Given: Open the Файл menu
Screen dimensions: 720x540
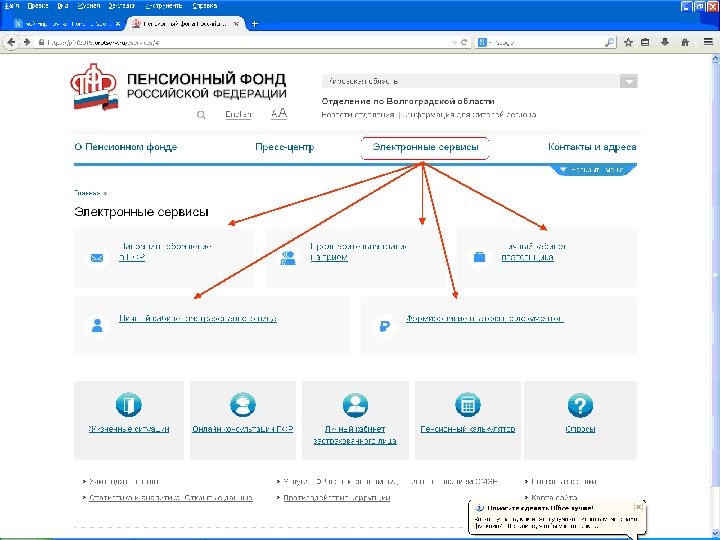Looking at the screenshot, I should pyautogui.click(x=11, y=6).
